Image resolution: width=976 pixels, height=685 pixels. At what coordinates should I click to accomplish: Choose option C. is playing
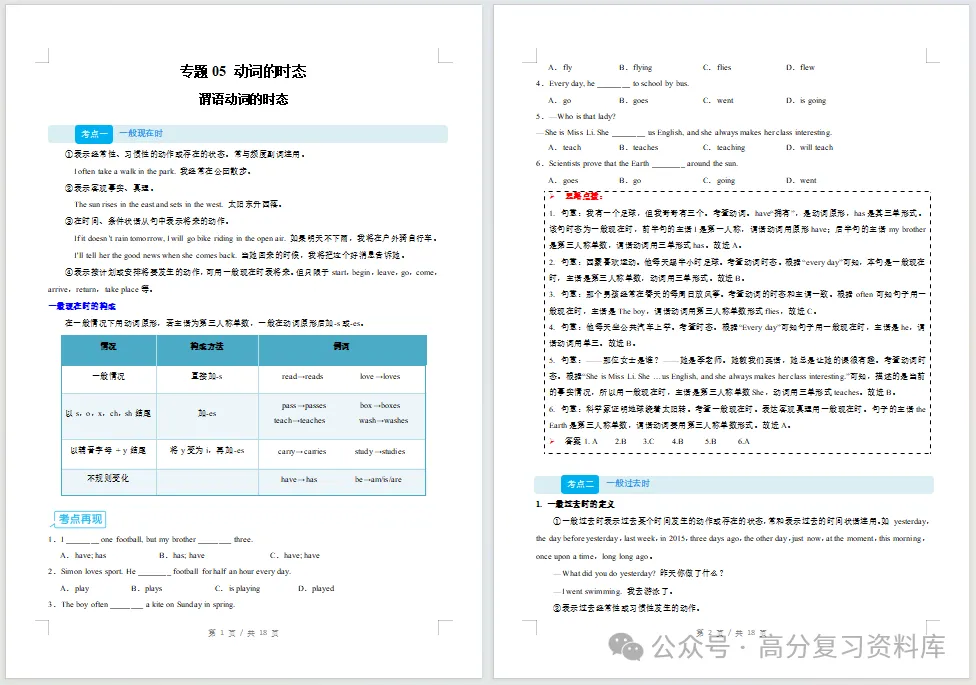tap(237, 588)
